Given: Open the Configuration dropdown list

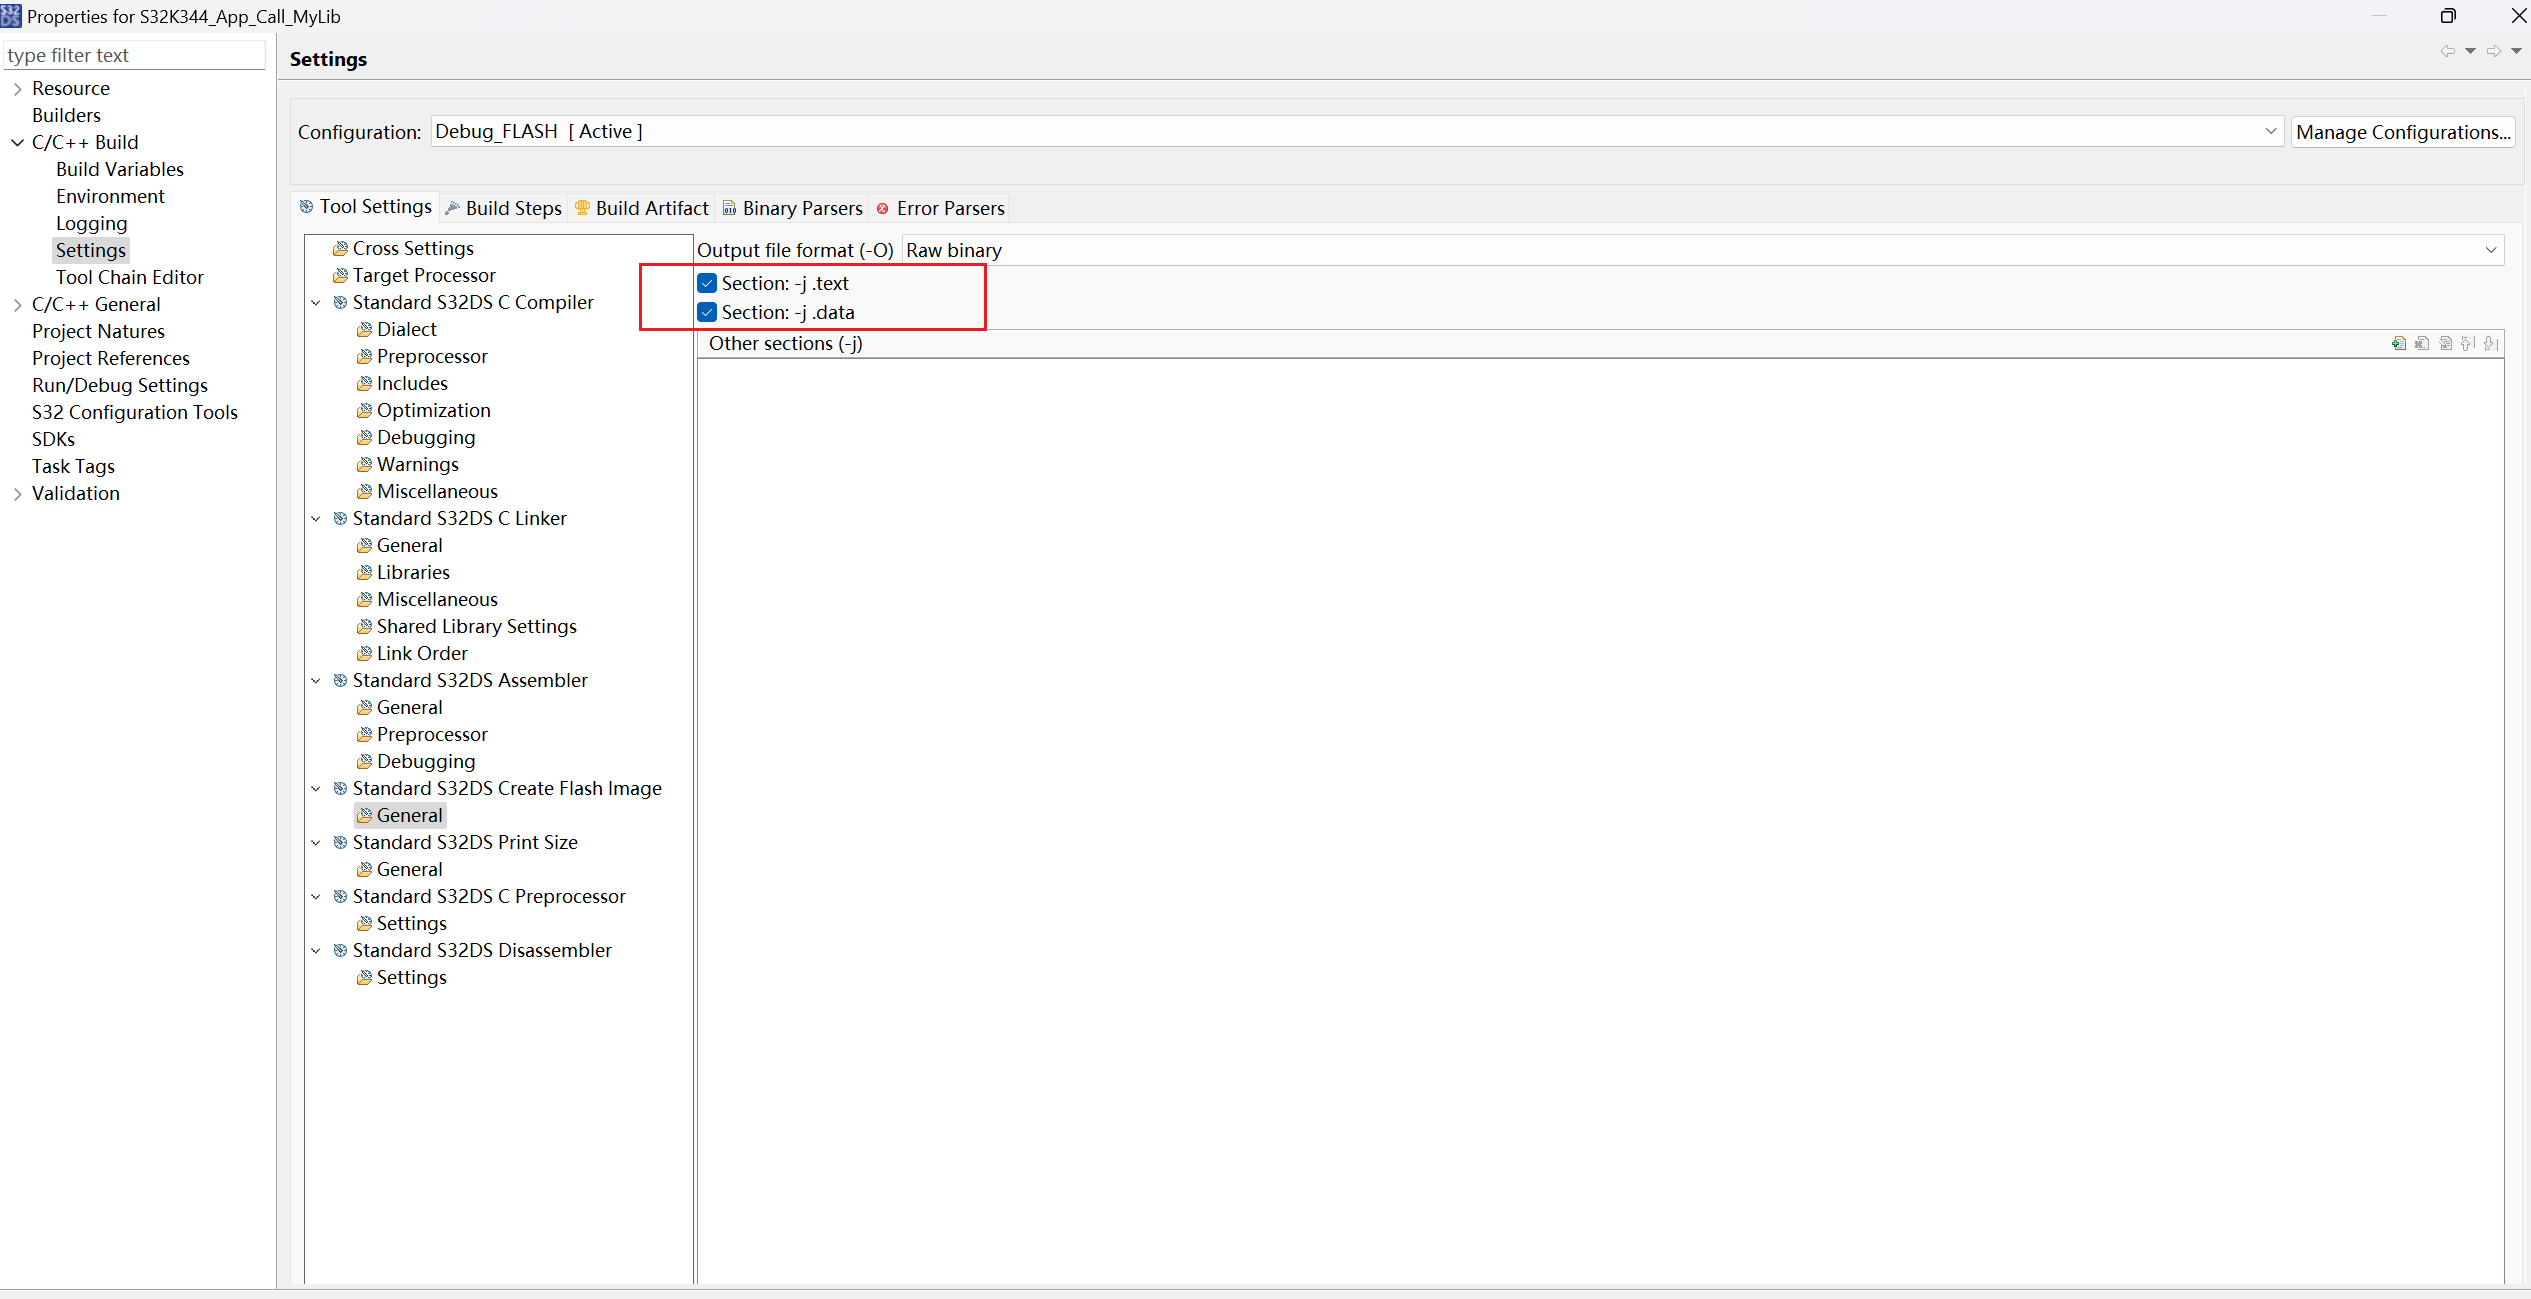Looking at the screenshot, I should pos(2270,131).
